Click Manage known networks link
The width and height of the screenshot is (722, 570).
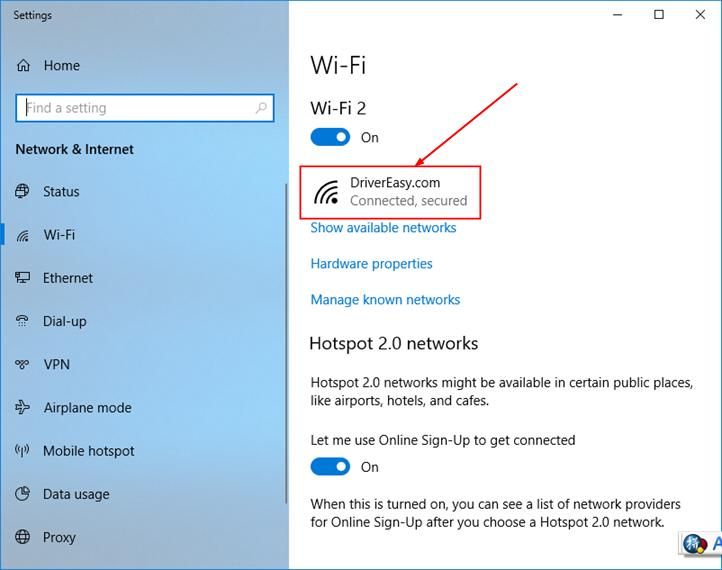click(385, 300)
